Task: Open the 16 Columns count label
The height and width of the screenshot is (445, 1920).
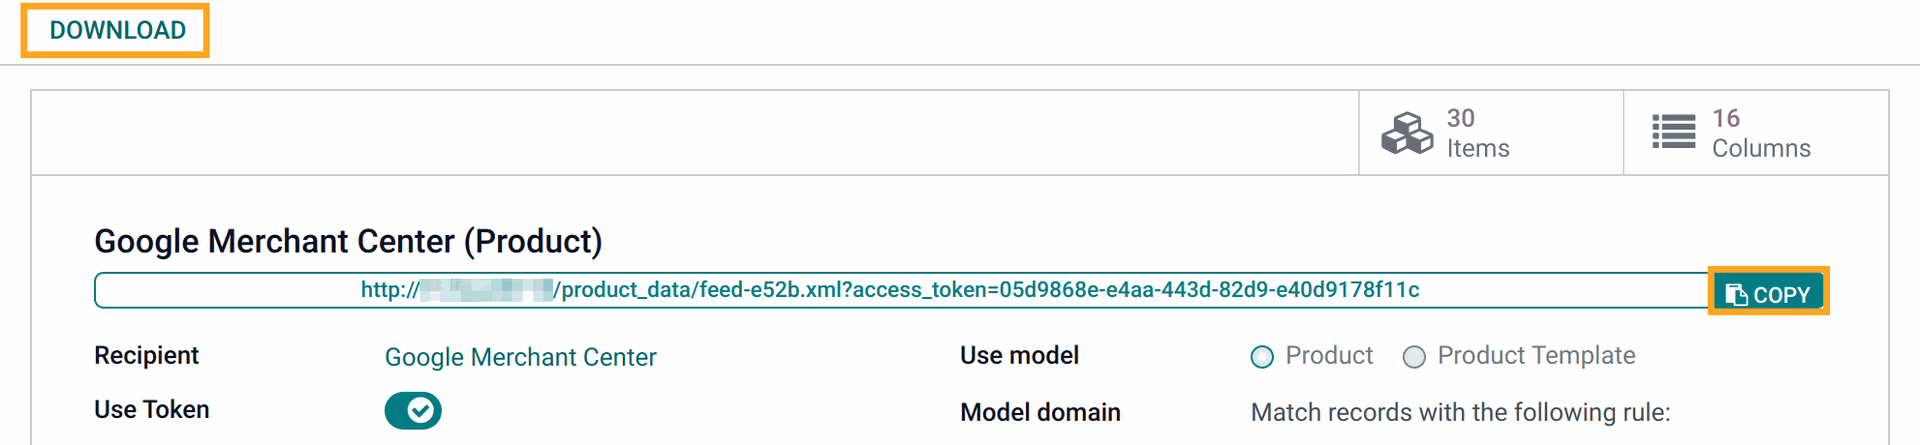Action: (1761, 133)
